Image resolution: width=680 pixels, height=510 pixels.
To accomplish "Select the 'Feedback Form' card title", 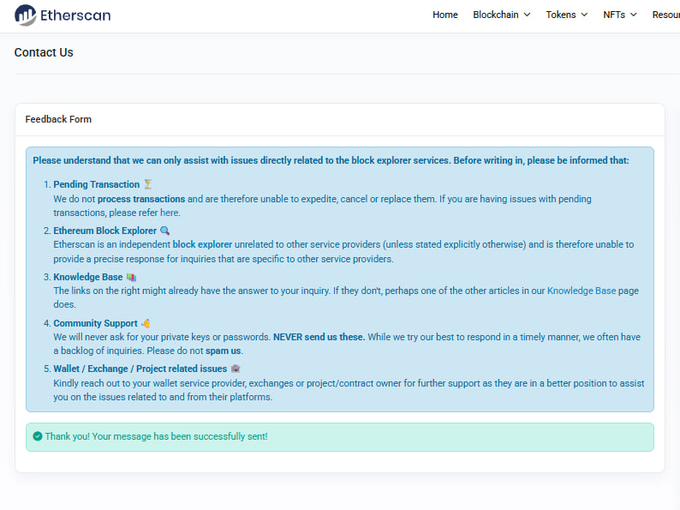I will click(58, 119).
